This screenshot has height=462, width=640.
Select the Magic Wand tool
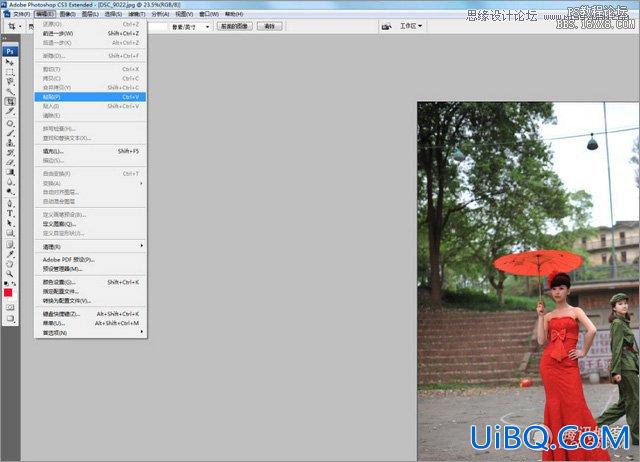(x=10, y=91)
